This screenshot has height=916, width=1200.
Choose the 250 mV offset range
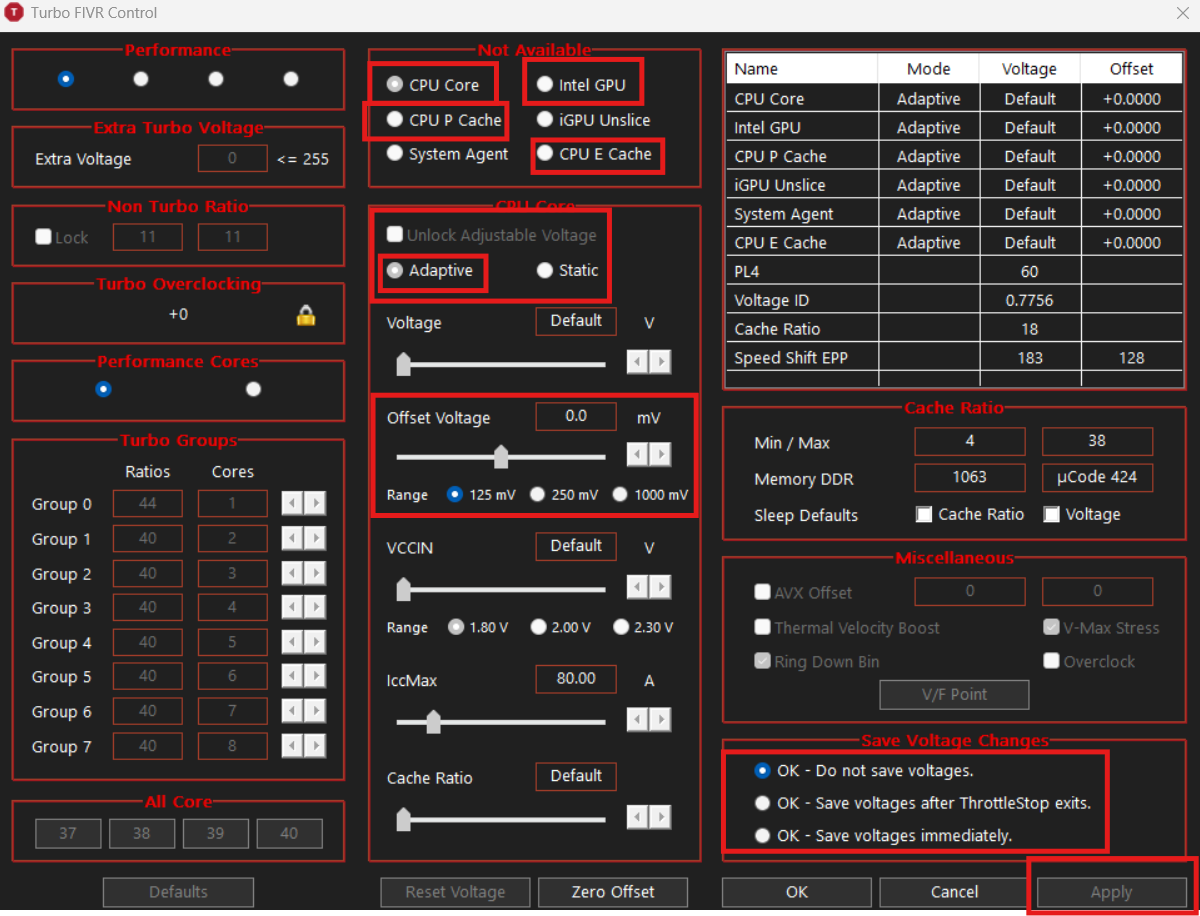[x=538, y=494]
